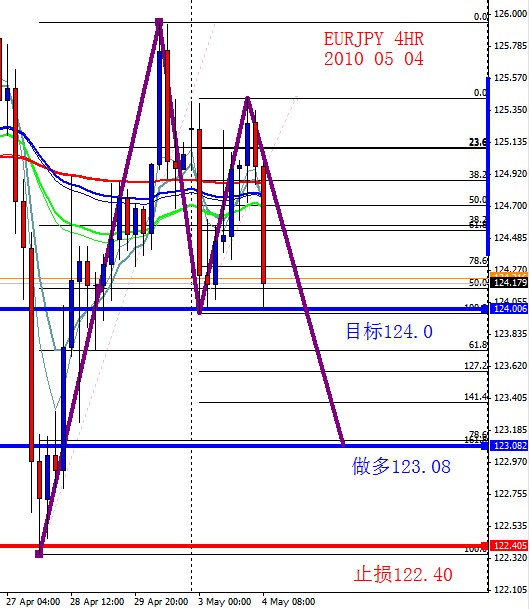Select the 3 May 00:00 time axis label
This screenshot has height=609, width=530.
pyautogui.click(x=225, y=602)
